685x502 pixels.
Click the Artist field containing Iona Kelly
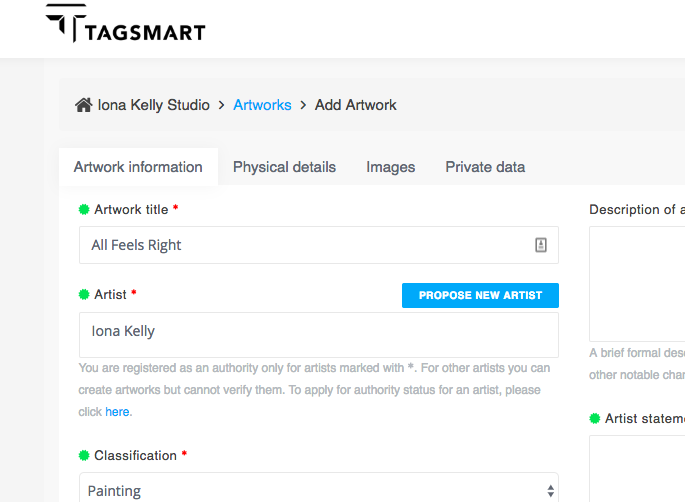tap(318, 334)
